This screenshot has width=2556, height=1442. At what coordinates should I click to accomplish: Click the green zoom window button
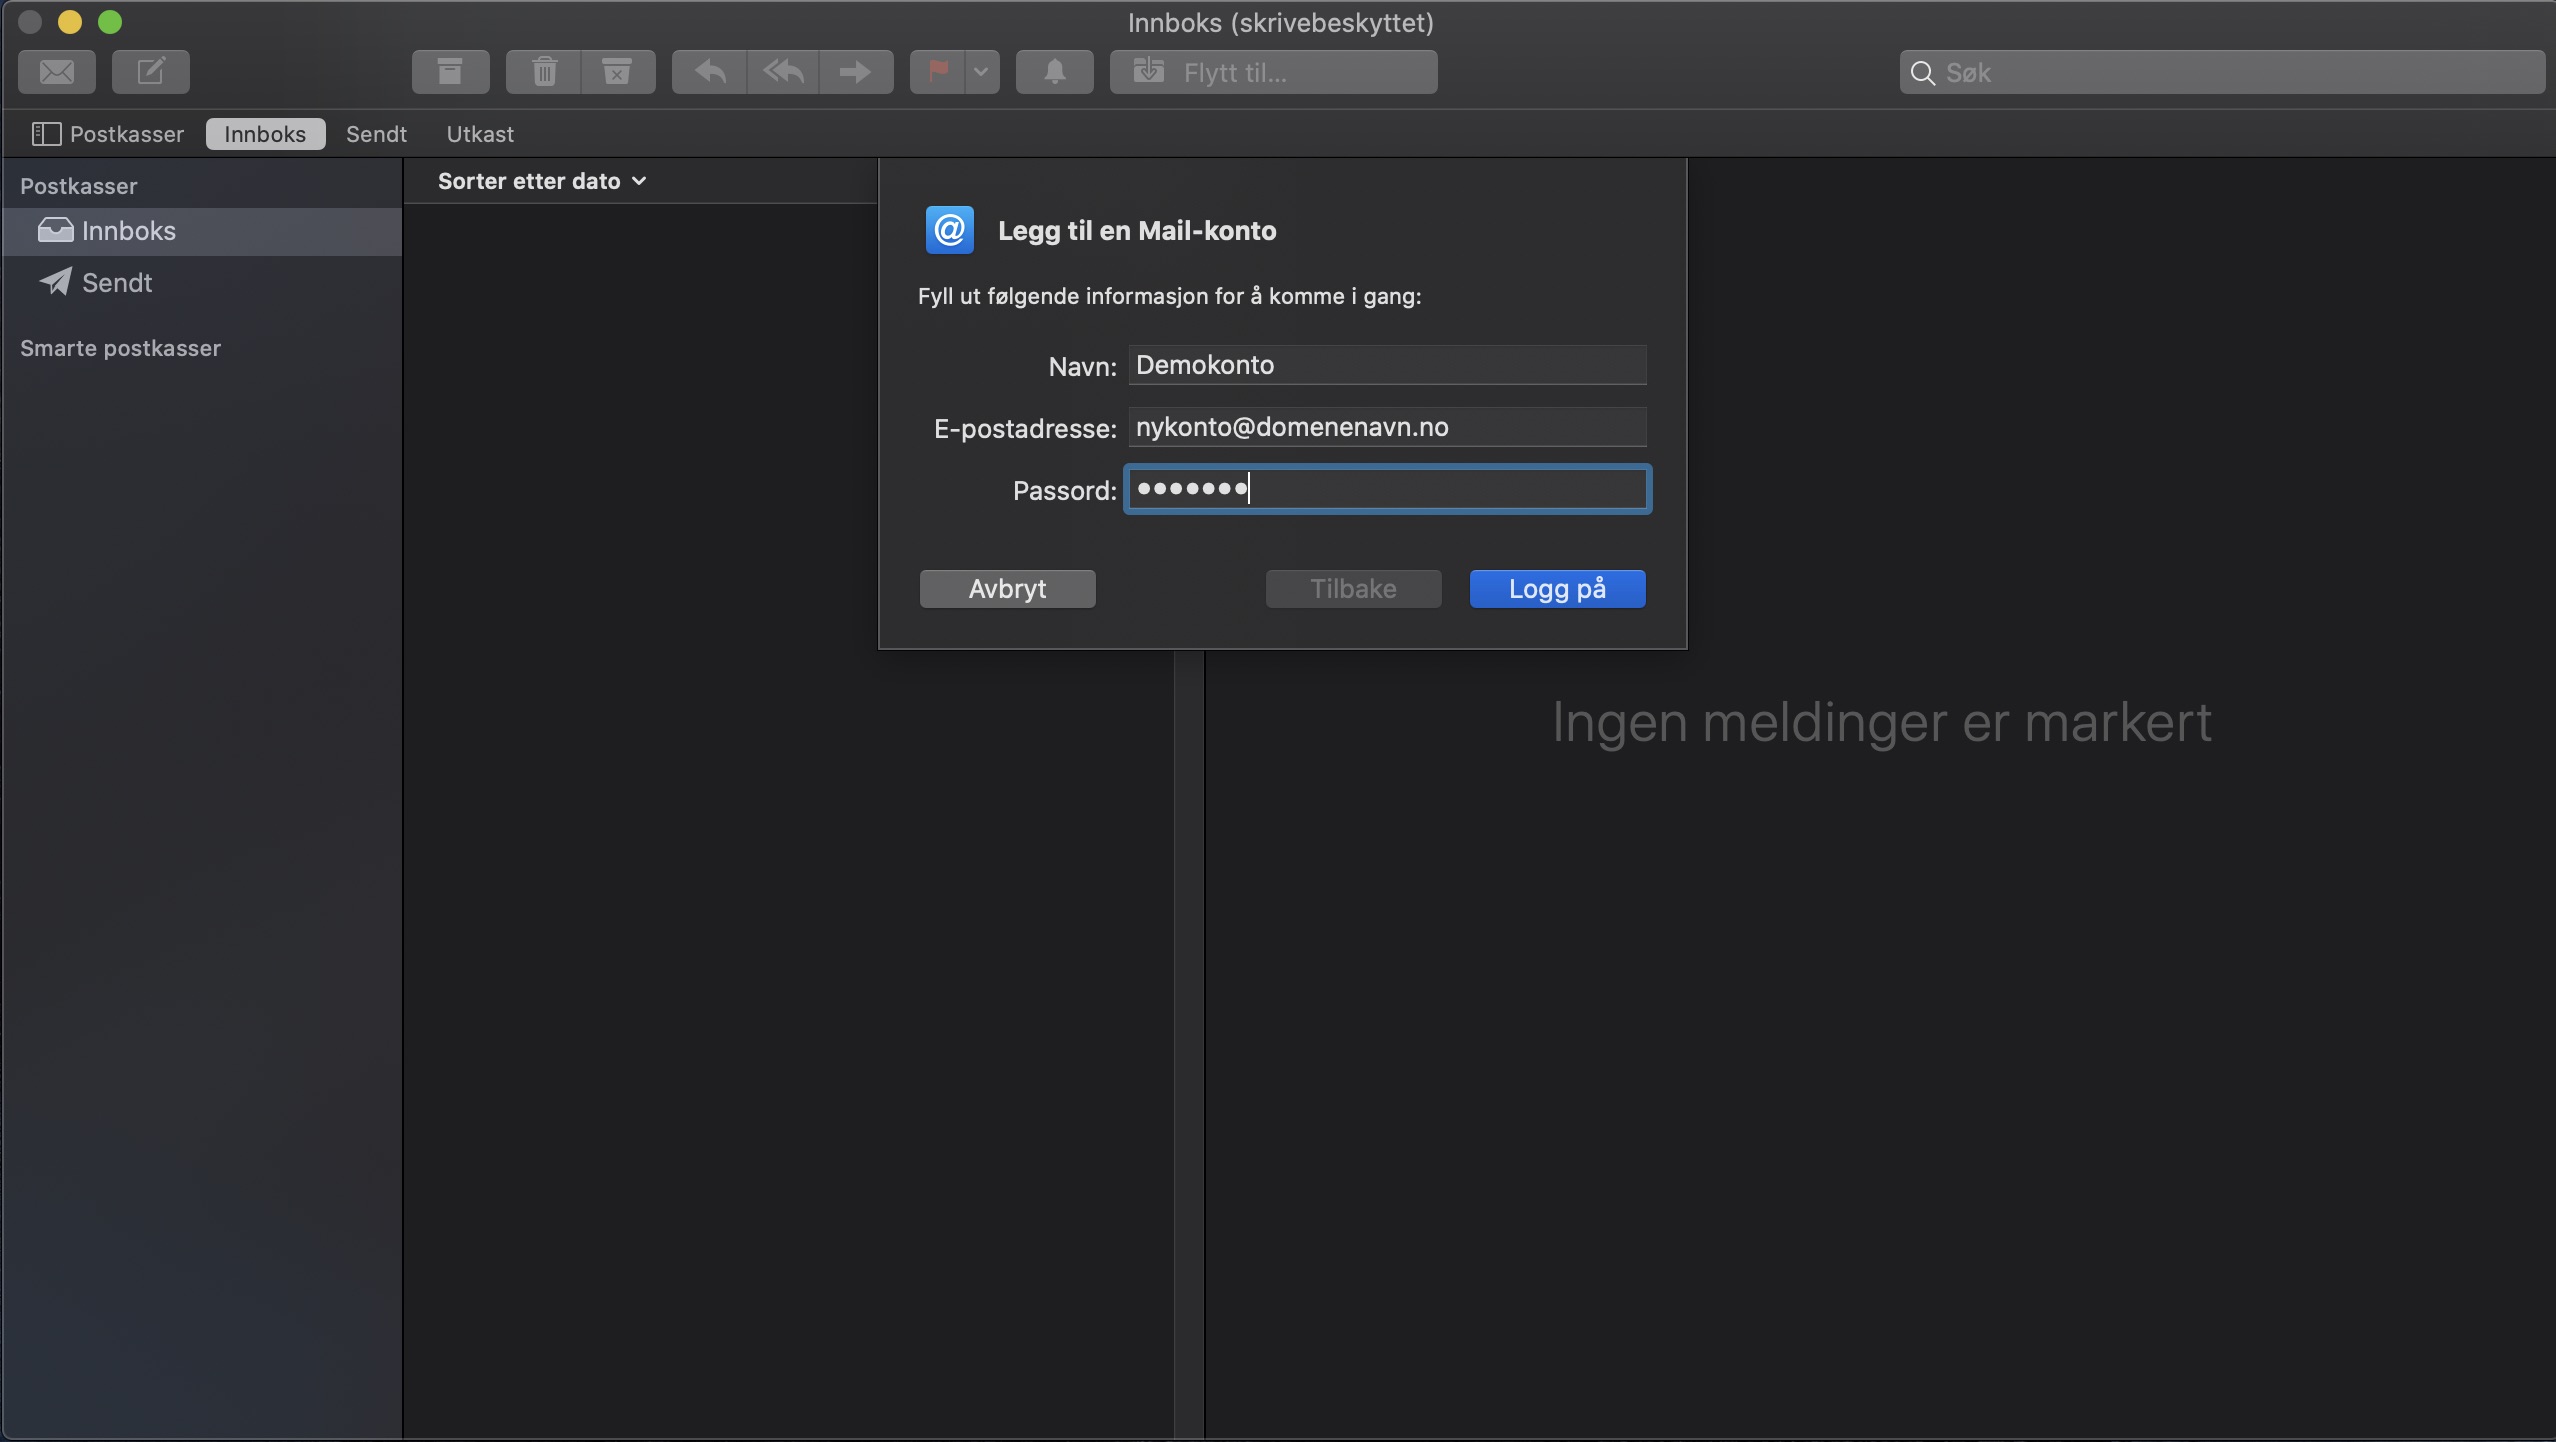(110, 22)
